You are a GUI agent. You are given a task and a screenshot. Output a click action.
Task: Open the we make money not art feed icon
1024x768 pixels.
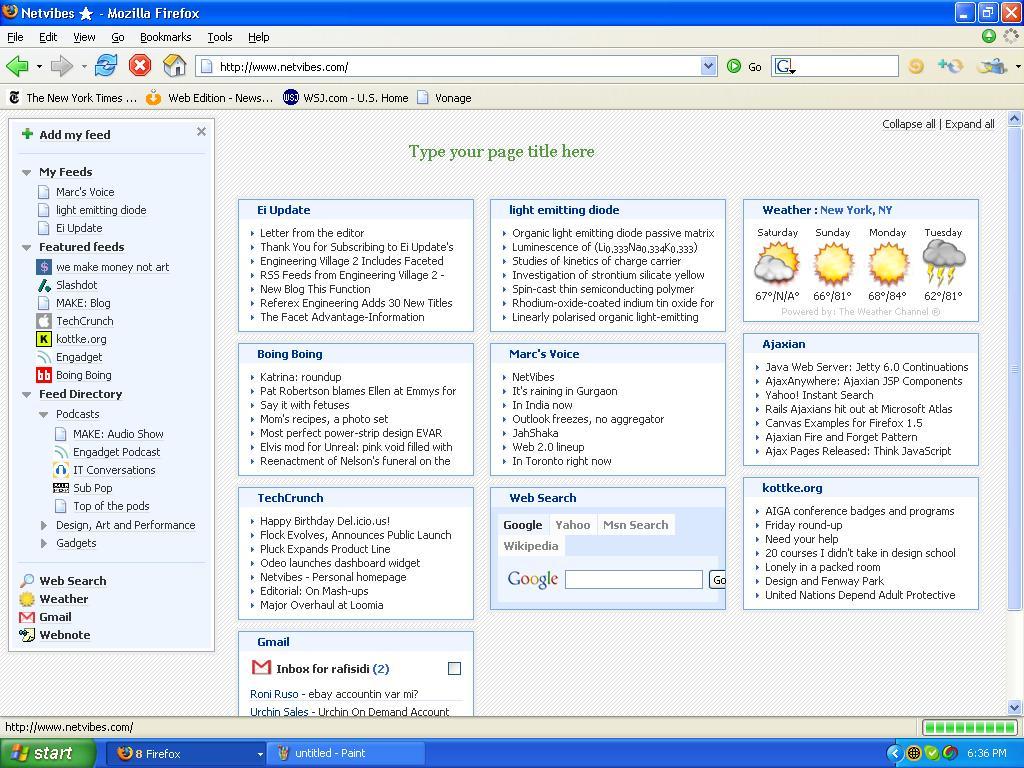point(44,266)
